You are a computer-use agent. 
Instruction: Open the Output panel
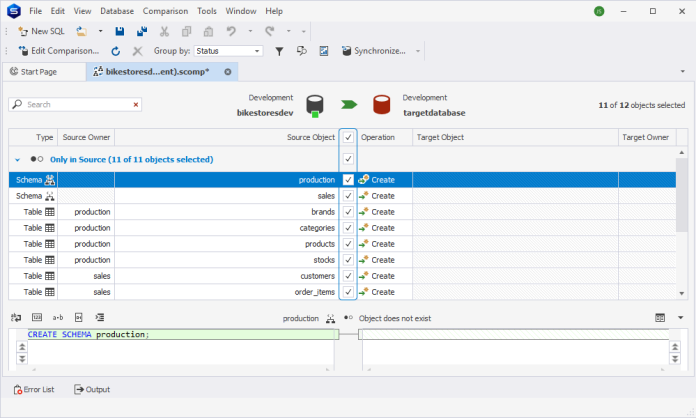(92, 389)
